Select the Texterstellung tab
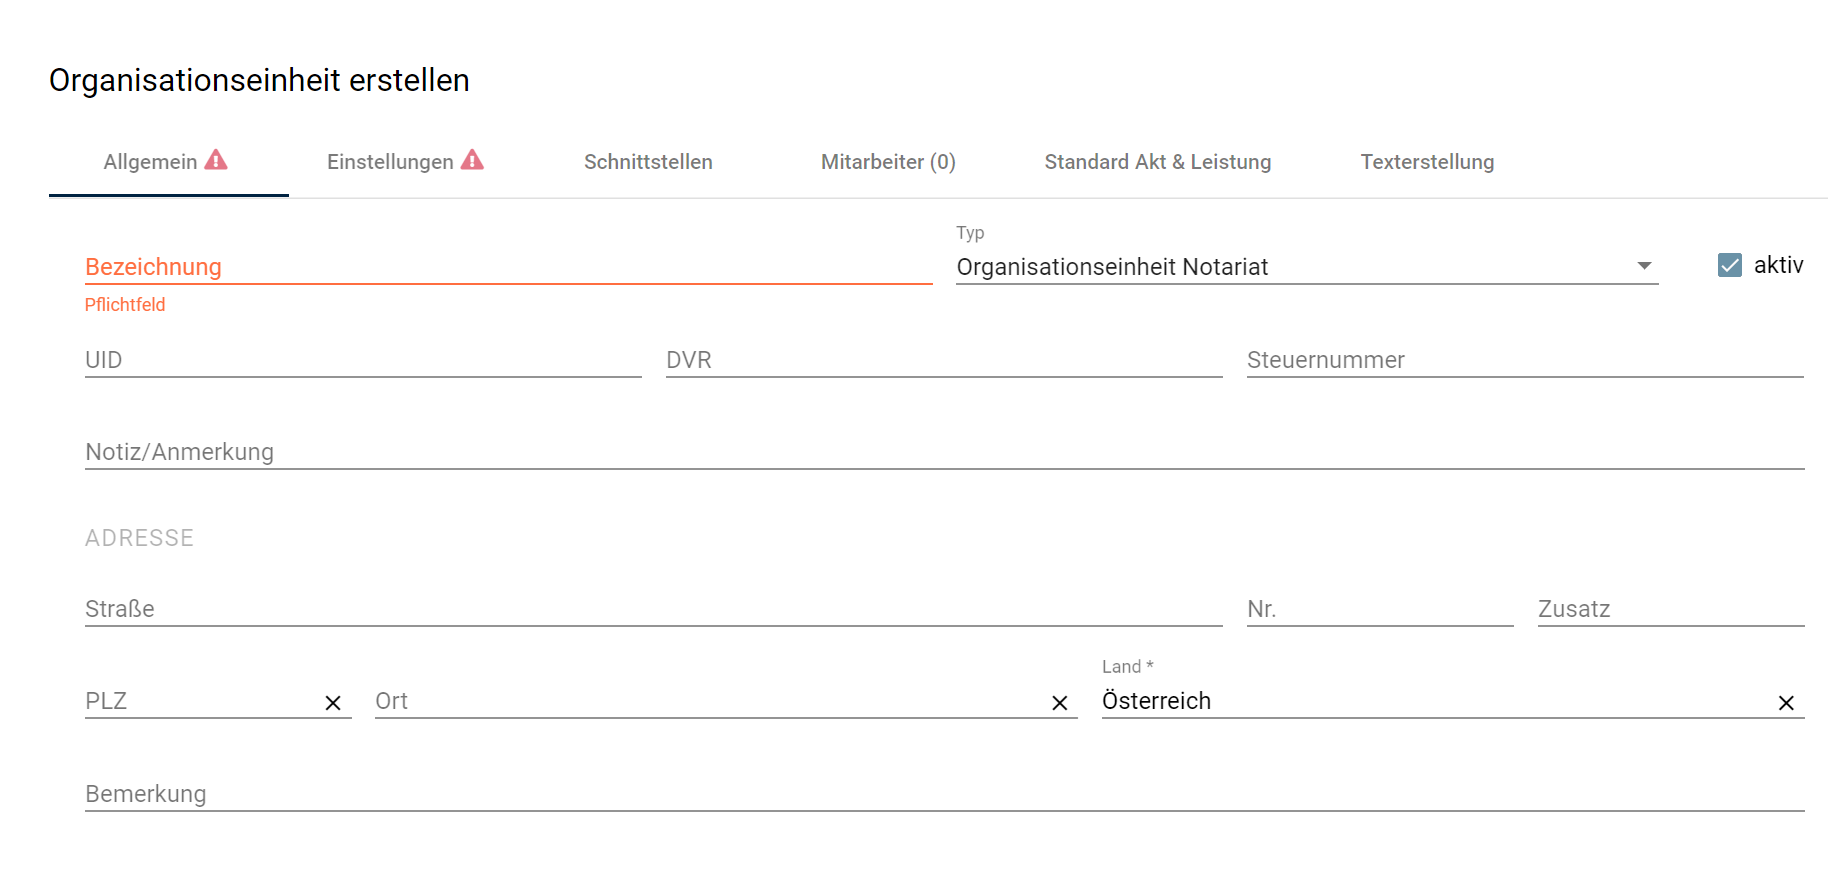 [x=1427, y=162]
